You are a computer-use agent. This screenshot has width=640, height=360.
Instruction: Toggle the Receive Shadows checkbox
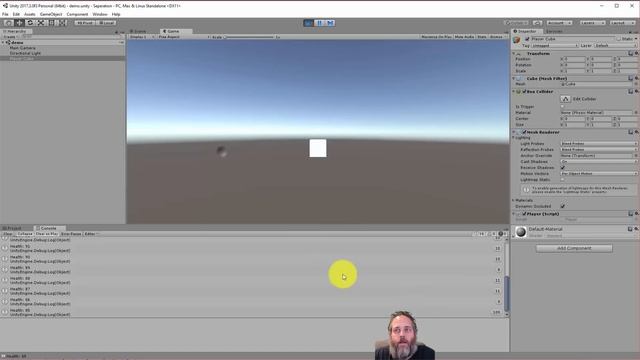coord(563,167)
